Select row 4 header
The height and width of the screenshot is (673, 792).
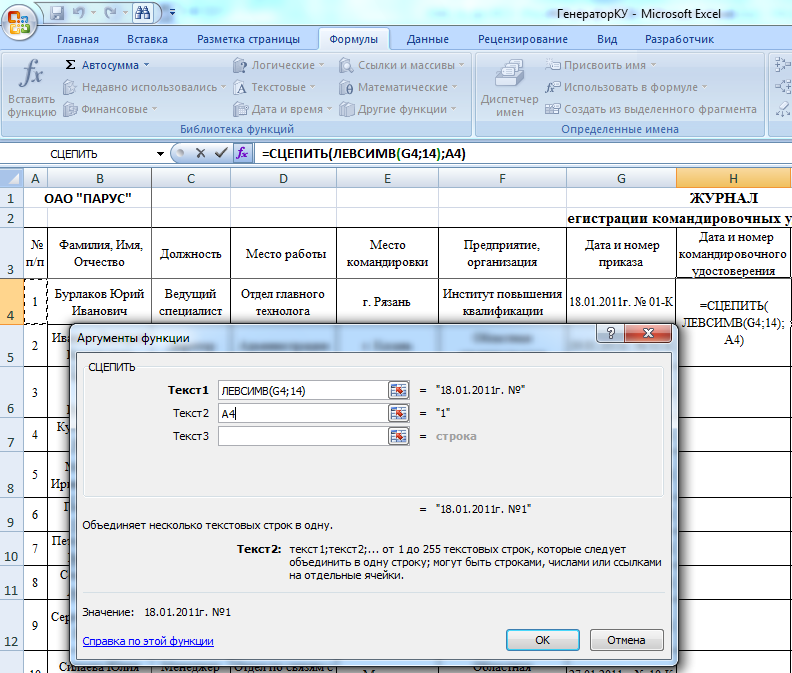click(x=11, y=301)
